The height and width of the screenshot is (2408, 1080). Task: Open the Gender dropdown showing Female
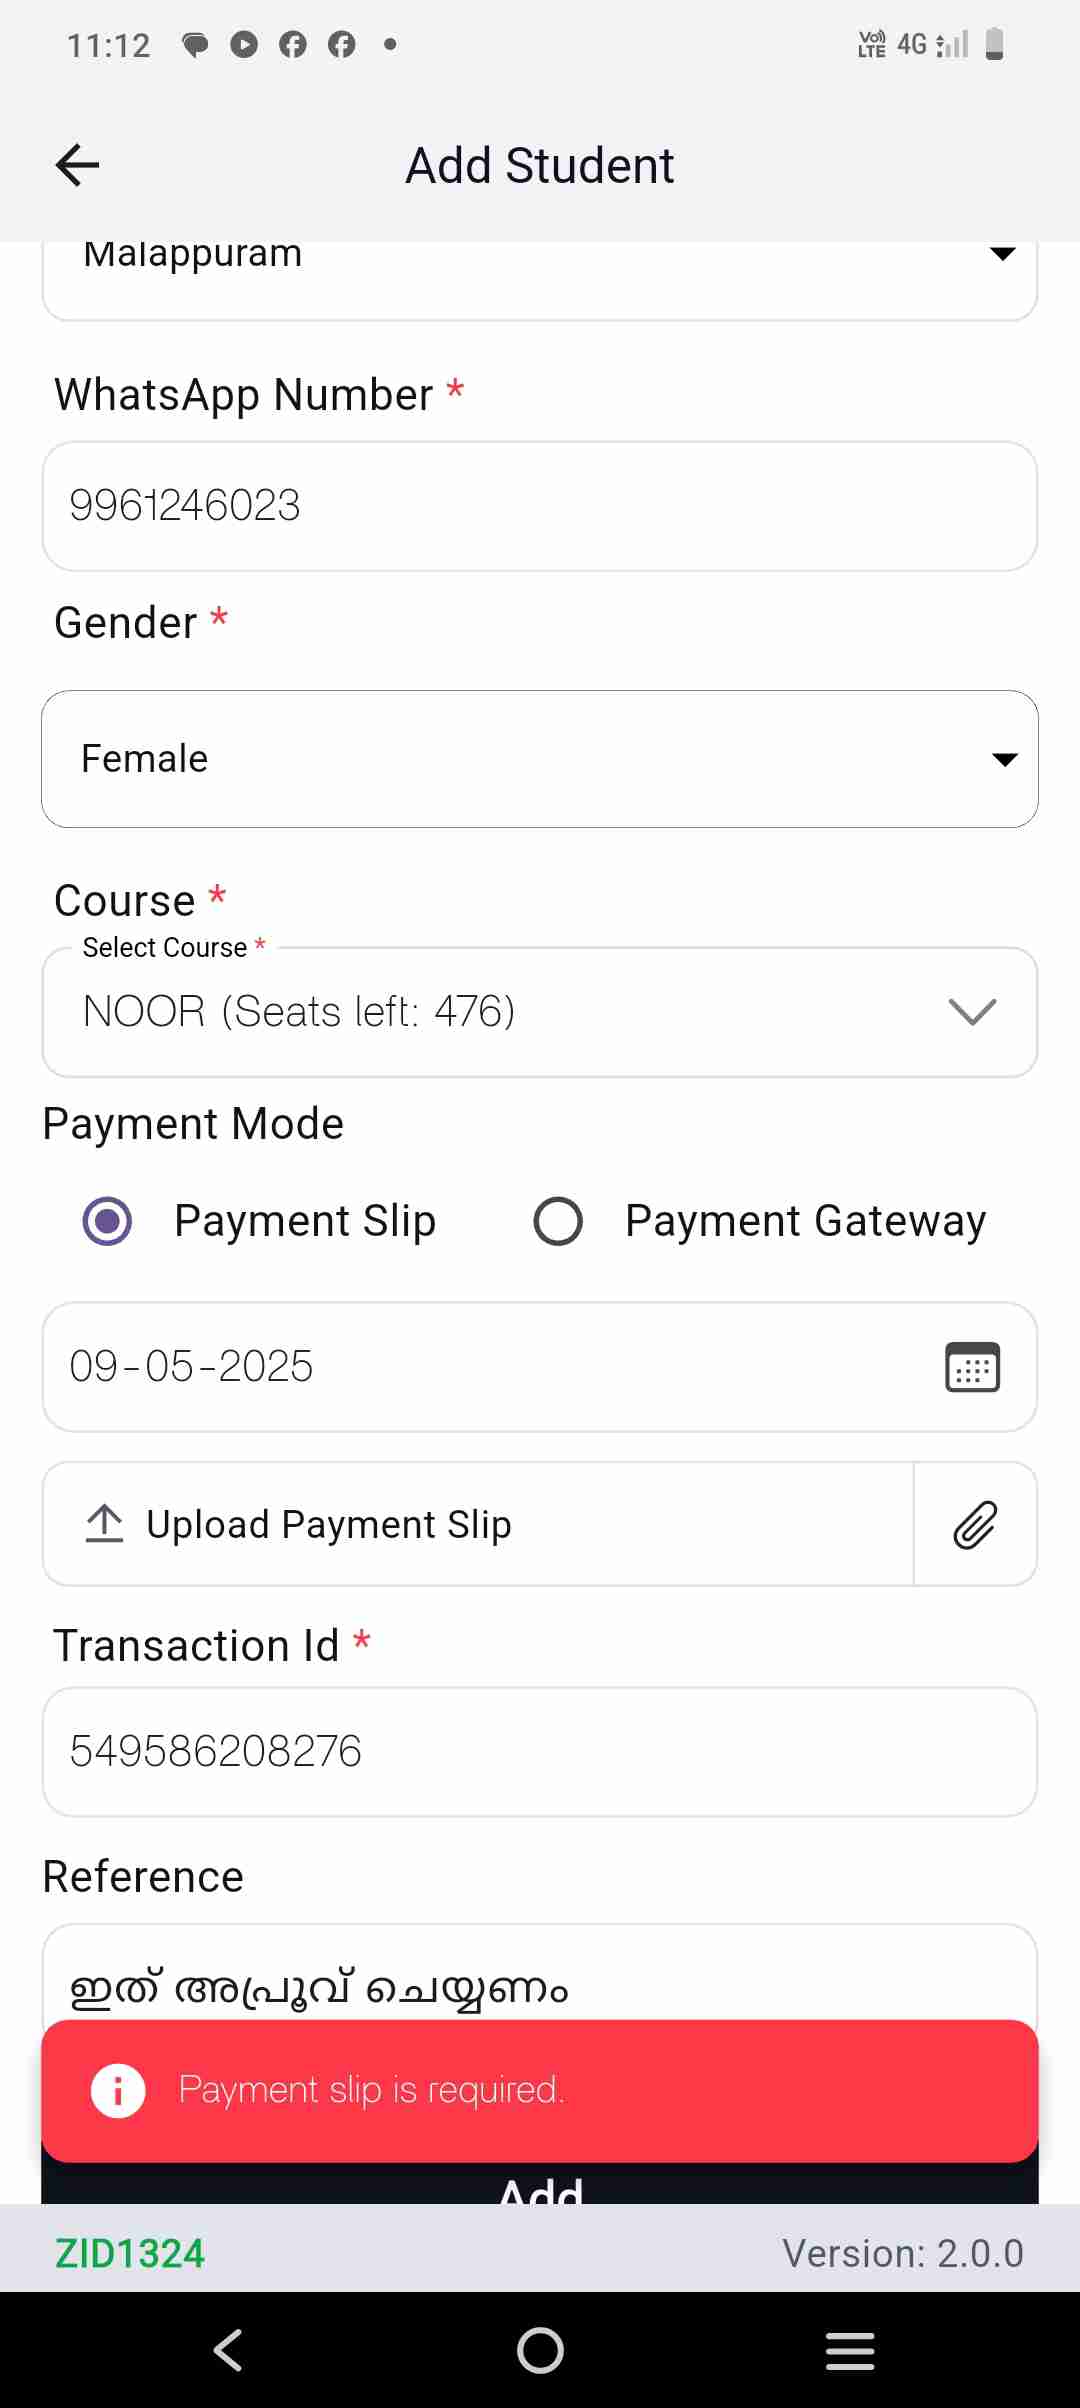pyautogui.click(x=540, y=759)
